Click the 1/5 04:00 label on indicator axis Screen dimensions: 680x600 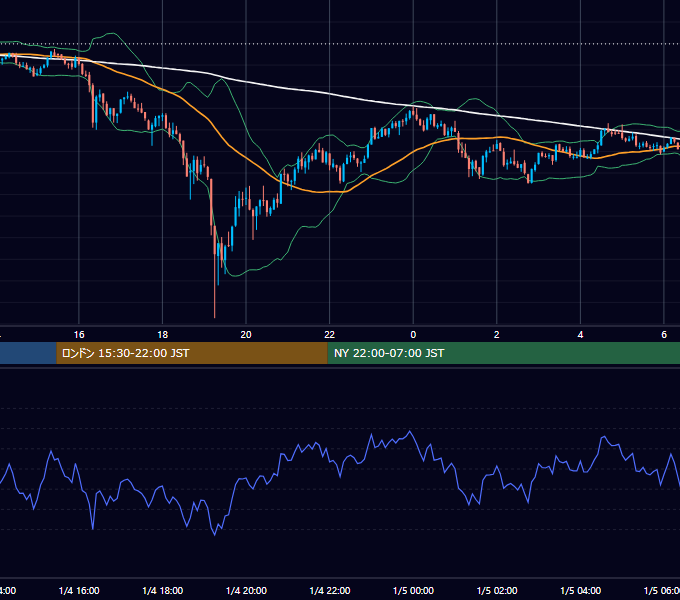(x=581, y=590)
